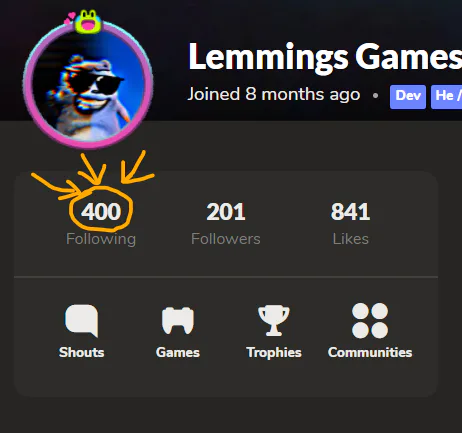This screenshot has height=433, width=462.
Task: Click the Likes label
Action: (x=351, y=239)
